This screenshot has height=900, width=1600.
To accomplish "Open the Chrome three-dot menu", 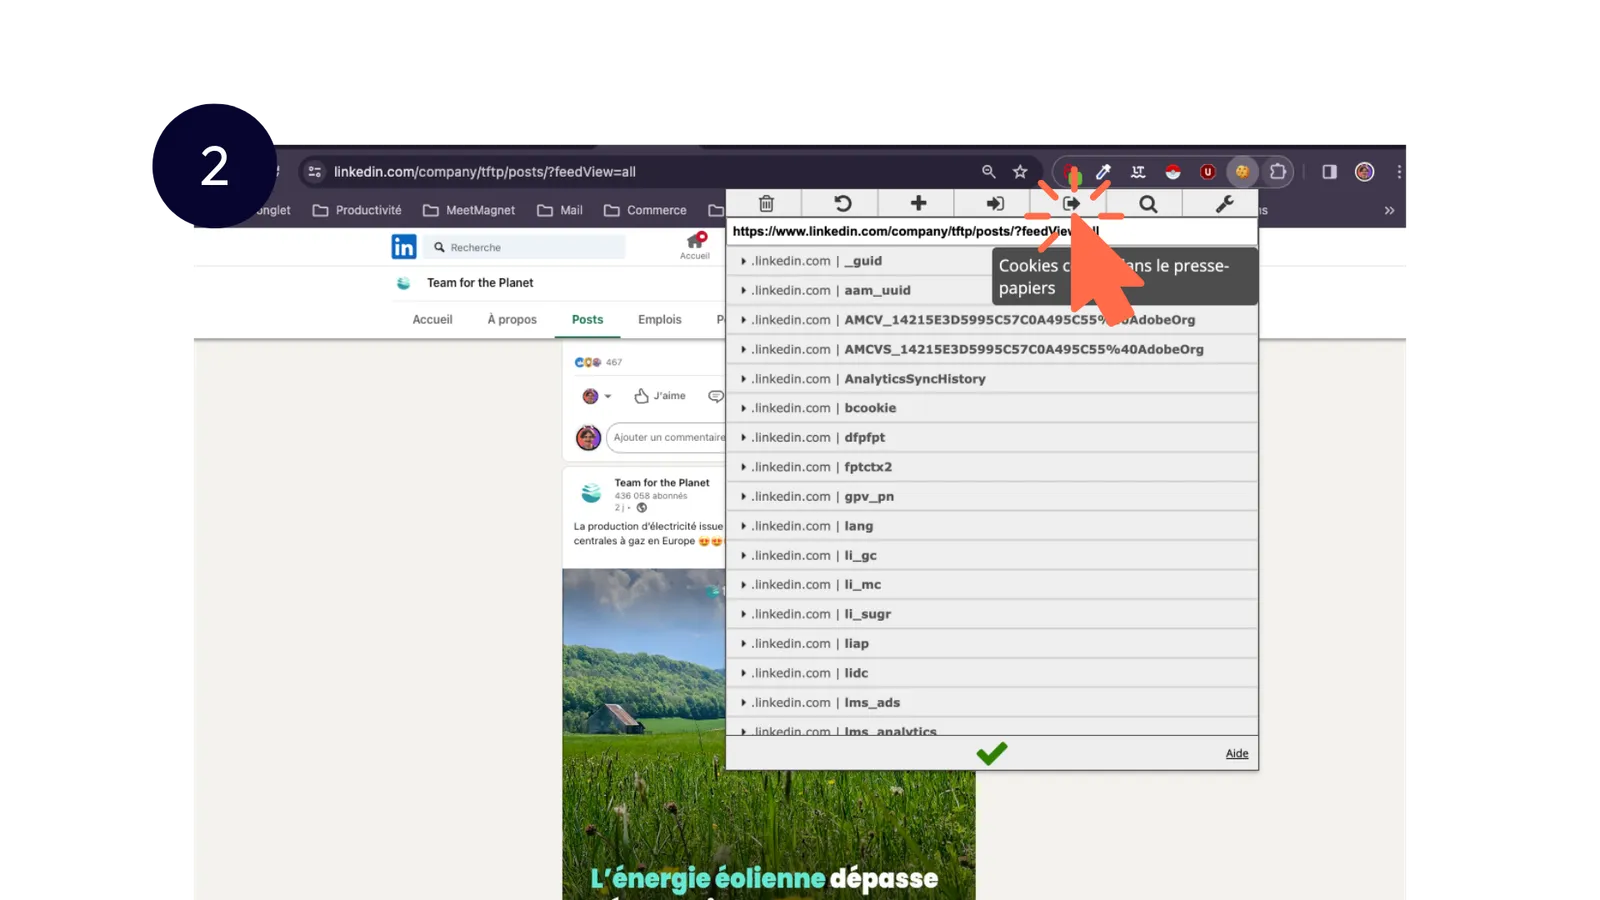I will point(1399,172).
